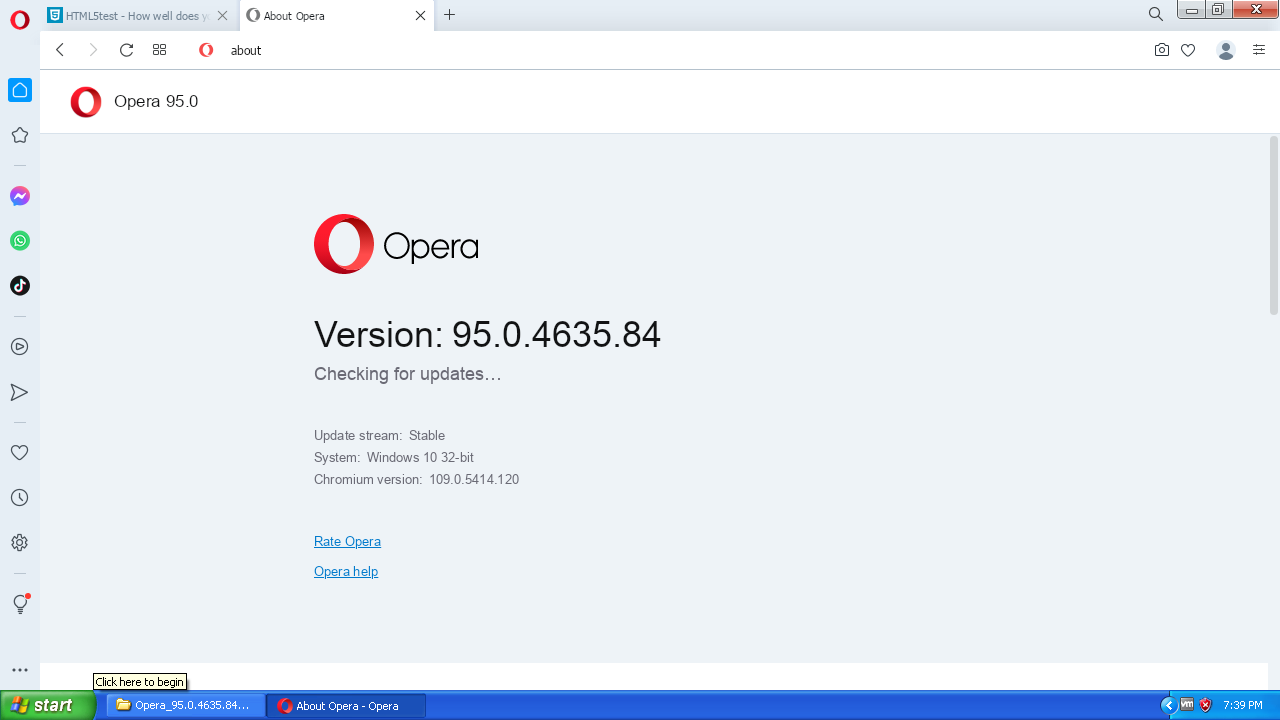Select the About Opera taskbar button
1280x720 pixels.
click(346, 705)
